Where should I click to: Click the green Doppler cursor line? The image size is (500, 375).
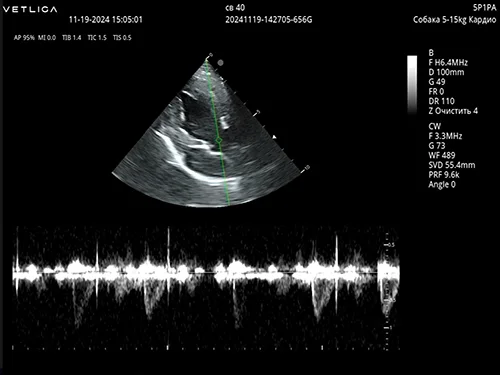coord(217,131)
